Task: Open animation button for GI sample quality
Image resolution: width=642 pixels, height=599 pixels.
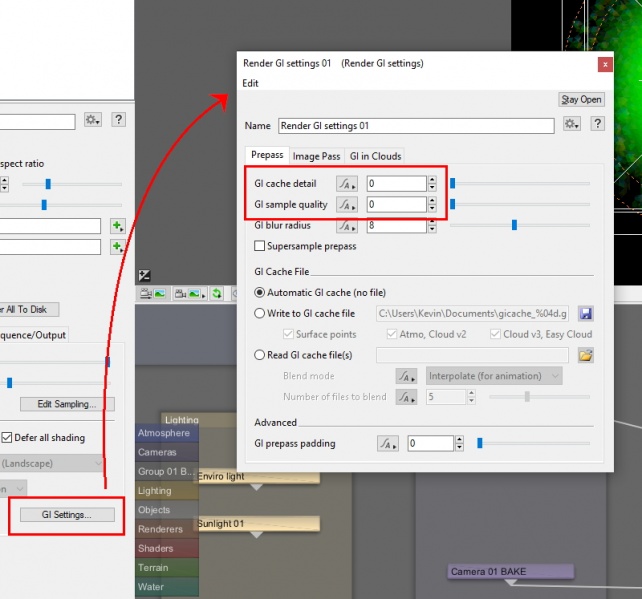Action: pos(347,204)
